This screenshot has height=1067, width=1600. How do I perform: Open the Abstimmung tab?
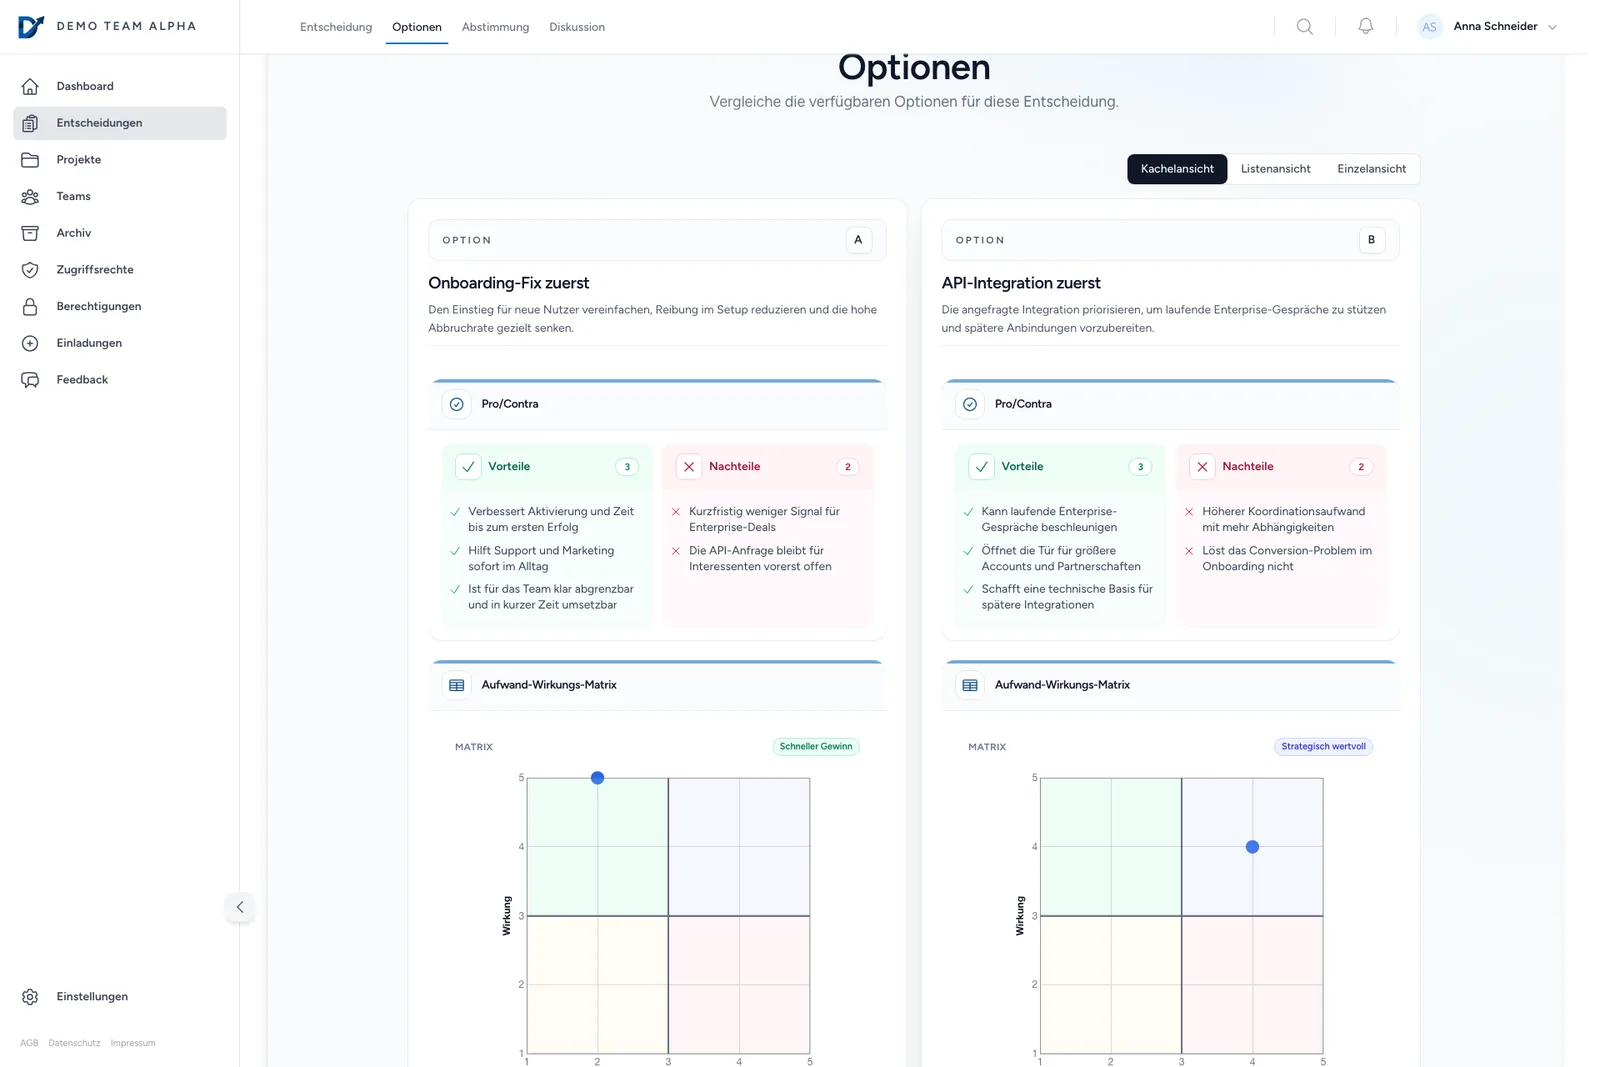click(495, 27)
